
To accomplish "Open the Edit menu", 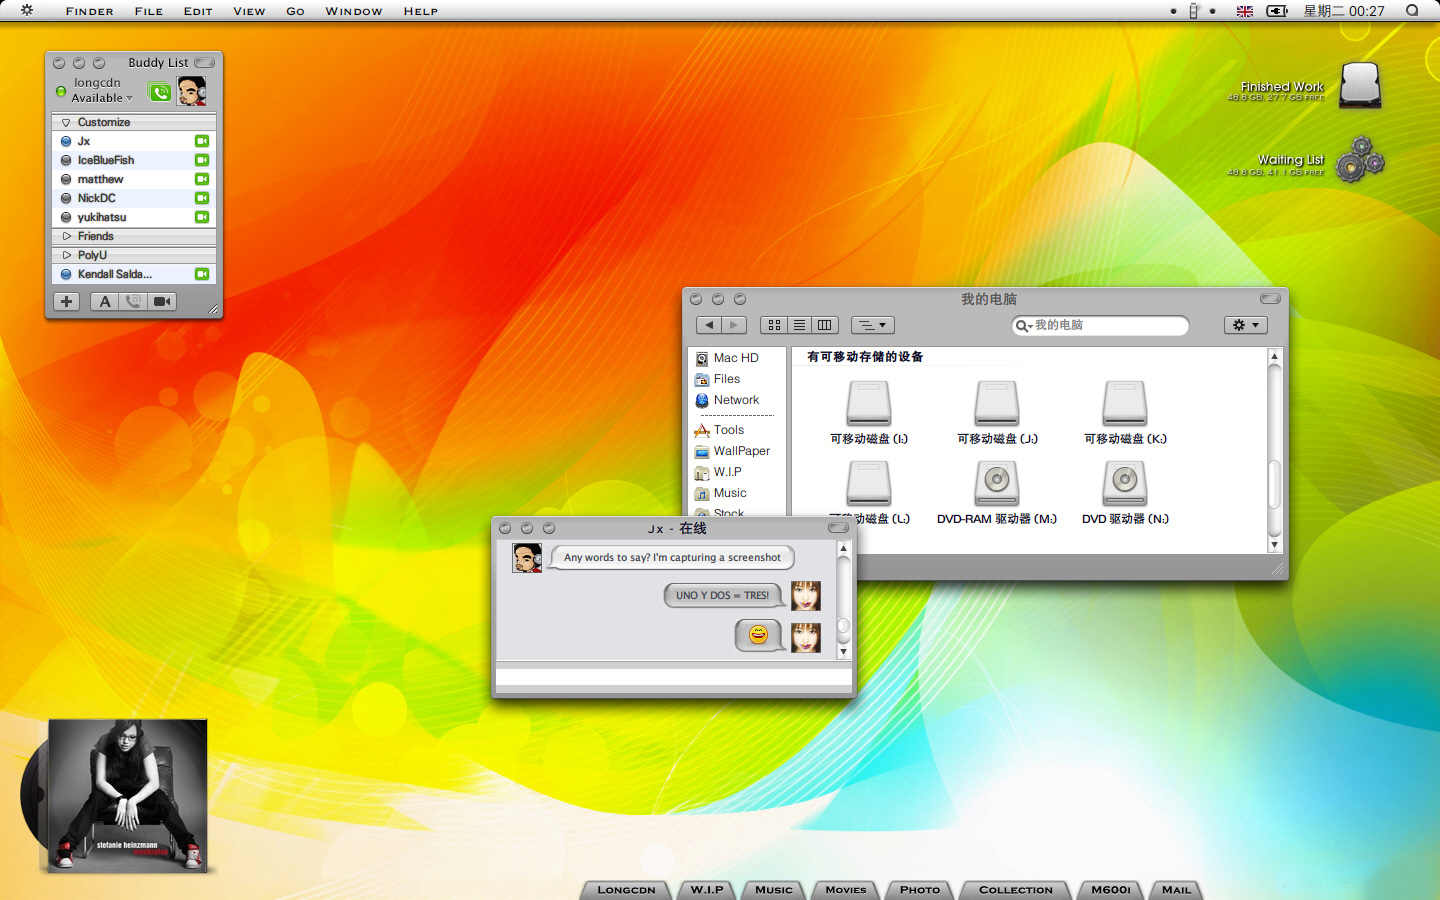I will point(198,11).
